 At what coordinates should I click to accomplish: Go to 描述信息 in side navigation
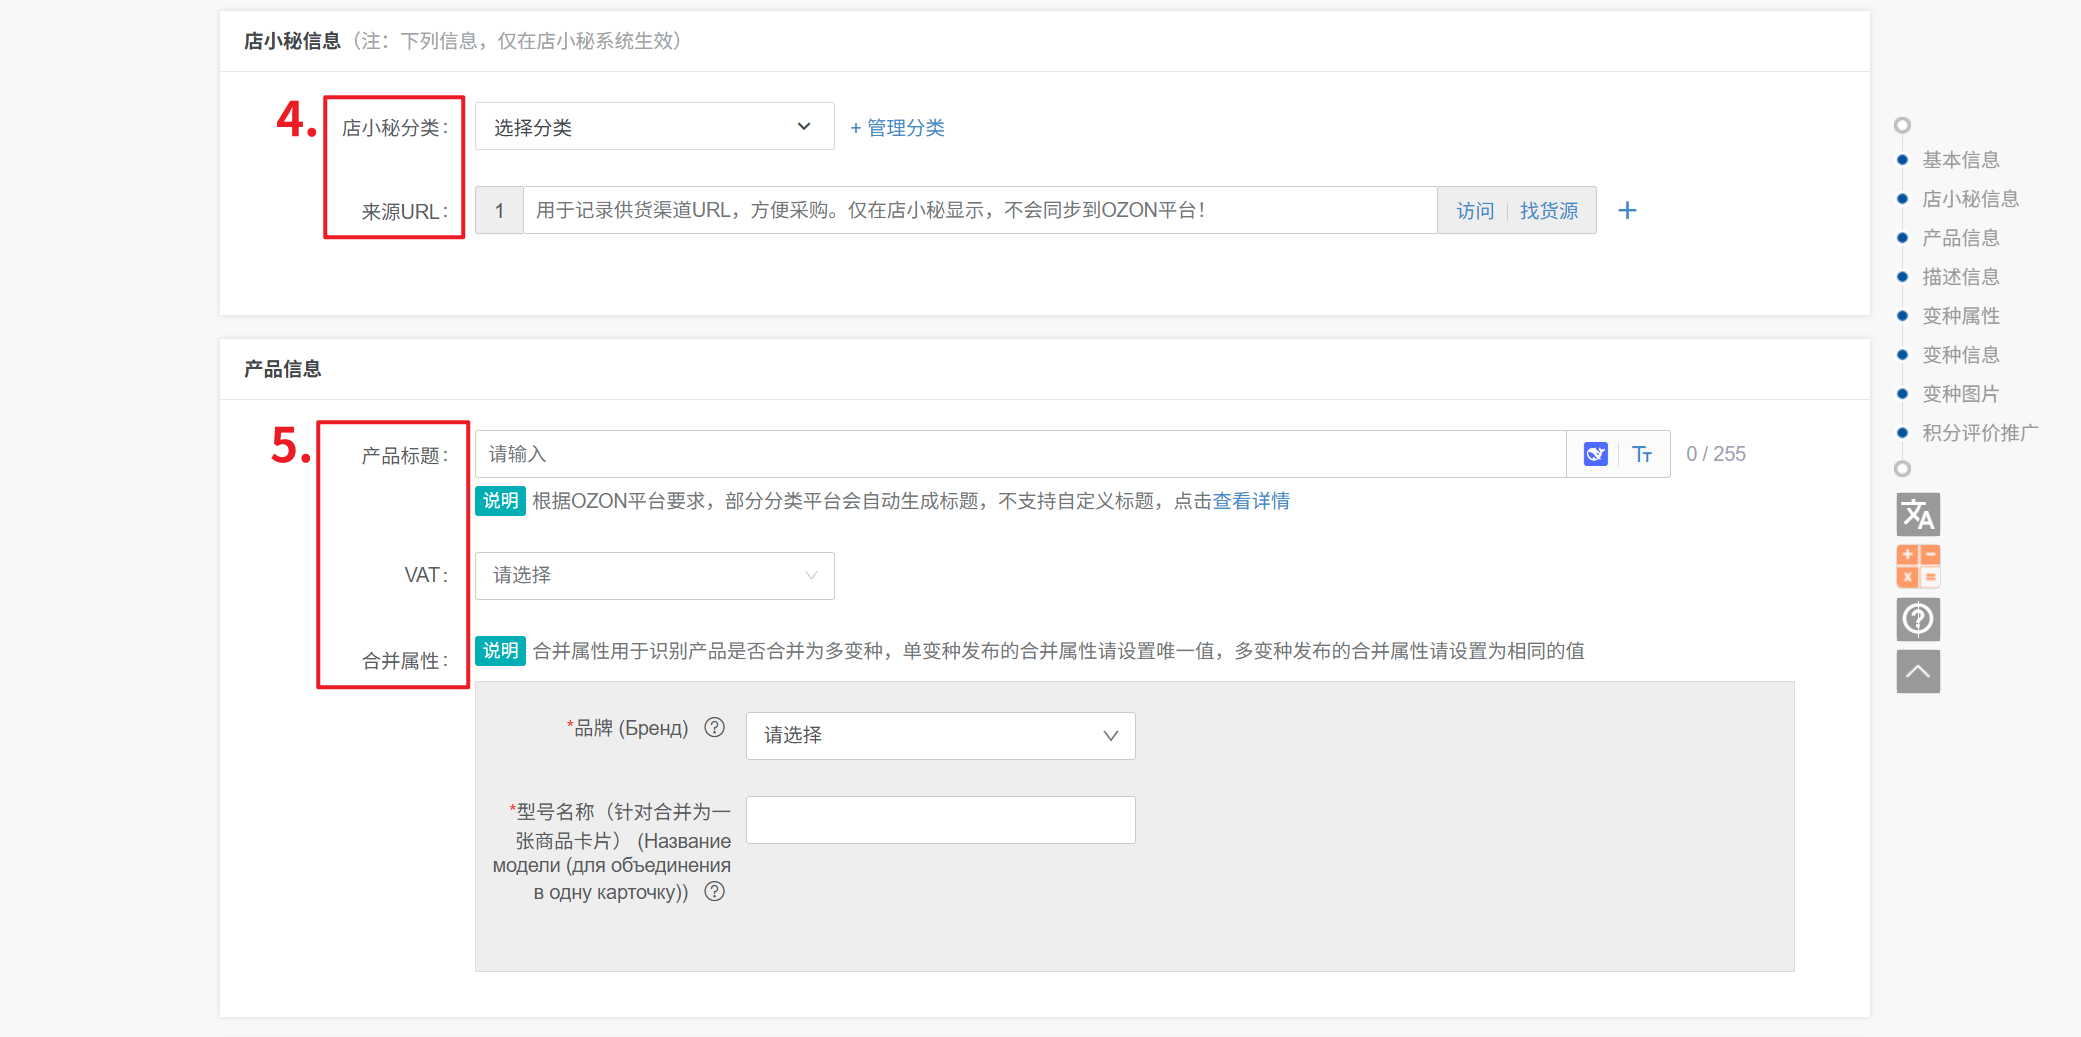[1960, 277]
